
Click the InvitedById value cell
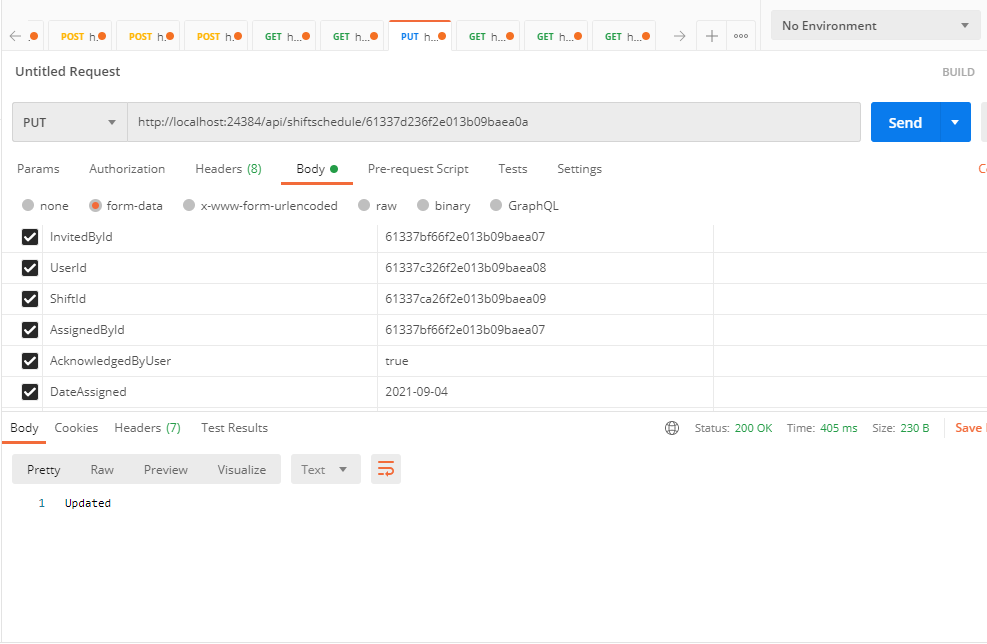coord(545,237)
